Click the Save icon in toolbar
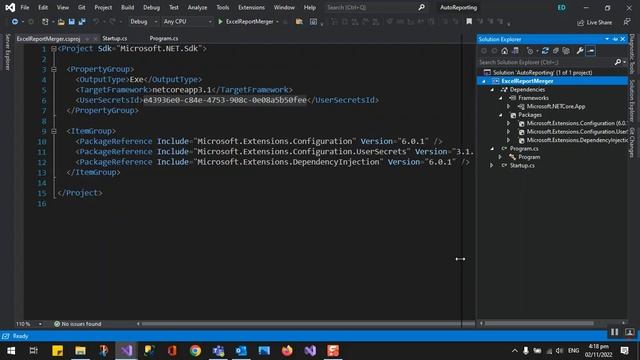The height and width of the screenshot is (360, 640). pyautogui.click(x=71, y=22)
